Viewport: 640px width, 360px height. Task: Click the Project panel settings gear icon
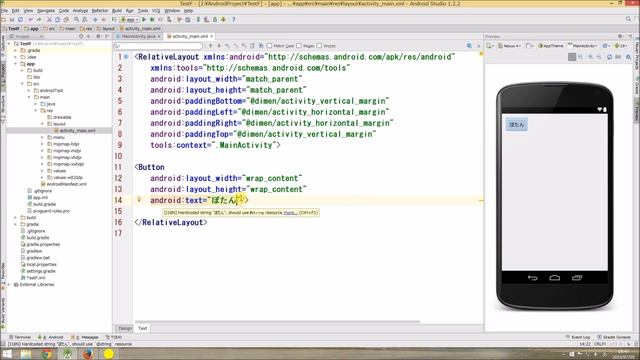98,36
